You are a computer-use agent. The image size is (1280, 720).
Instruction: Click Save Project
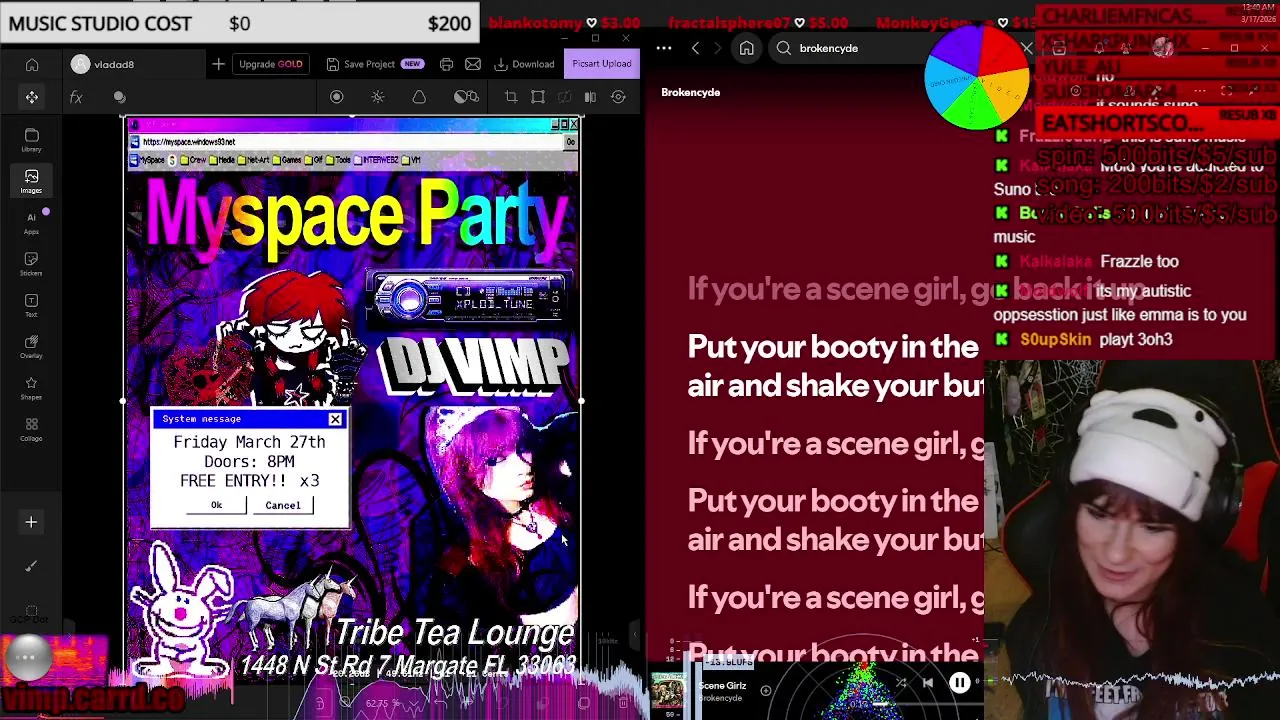tap(375, 64)
